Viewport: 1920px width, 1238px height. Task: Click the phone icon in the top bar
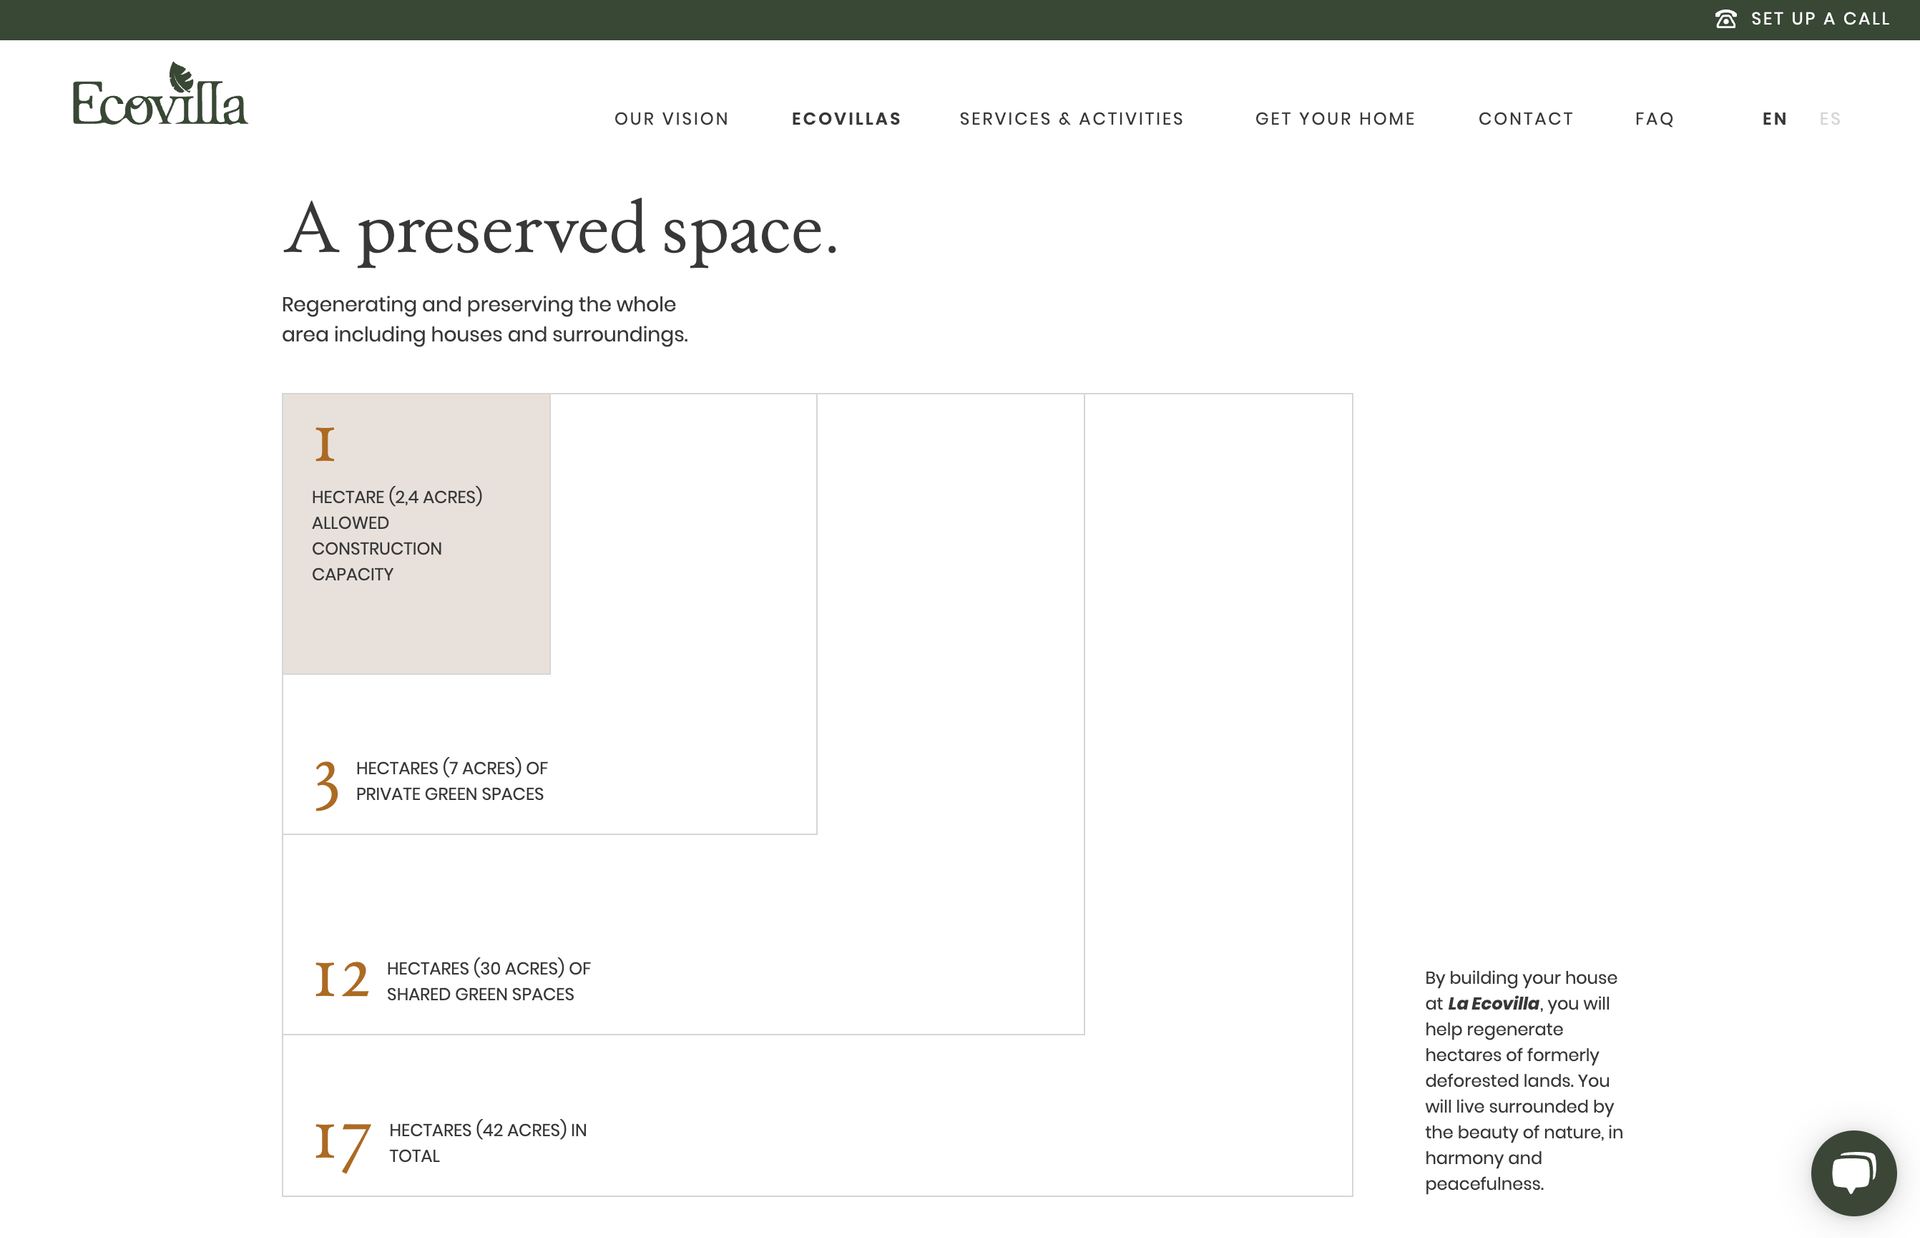coord(1726,18)
